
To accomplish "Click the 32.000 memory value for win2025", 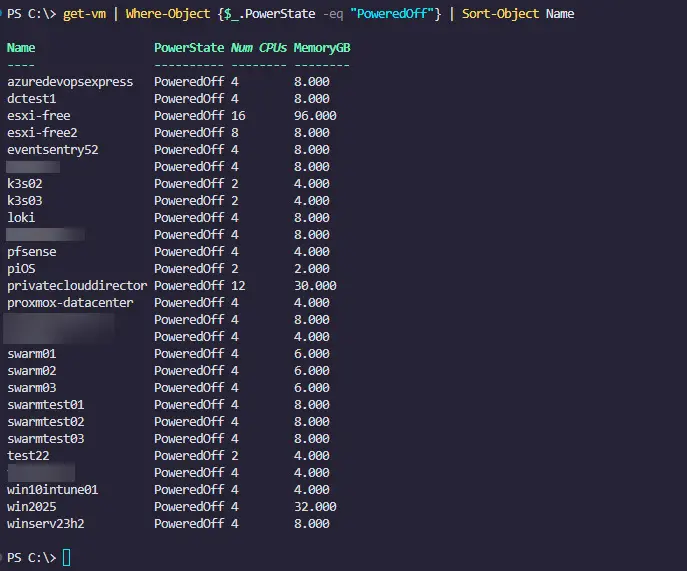I will tap(315, 506).
